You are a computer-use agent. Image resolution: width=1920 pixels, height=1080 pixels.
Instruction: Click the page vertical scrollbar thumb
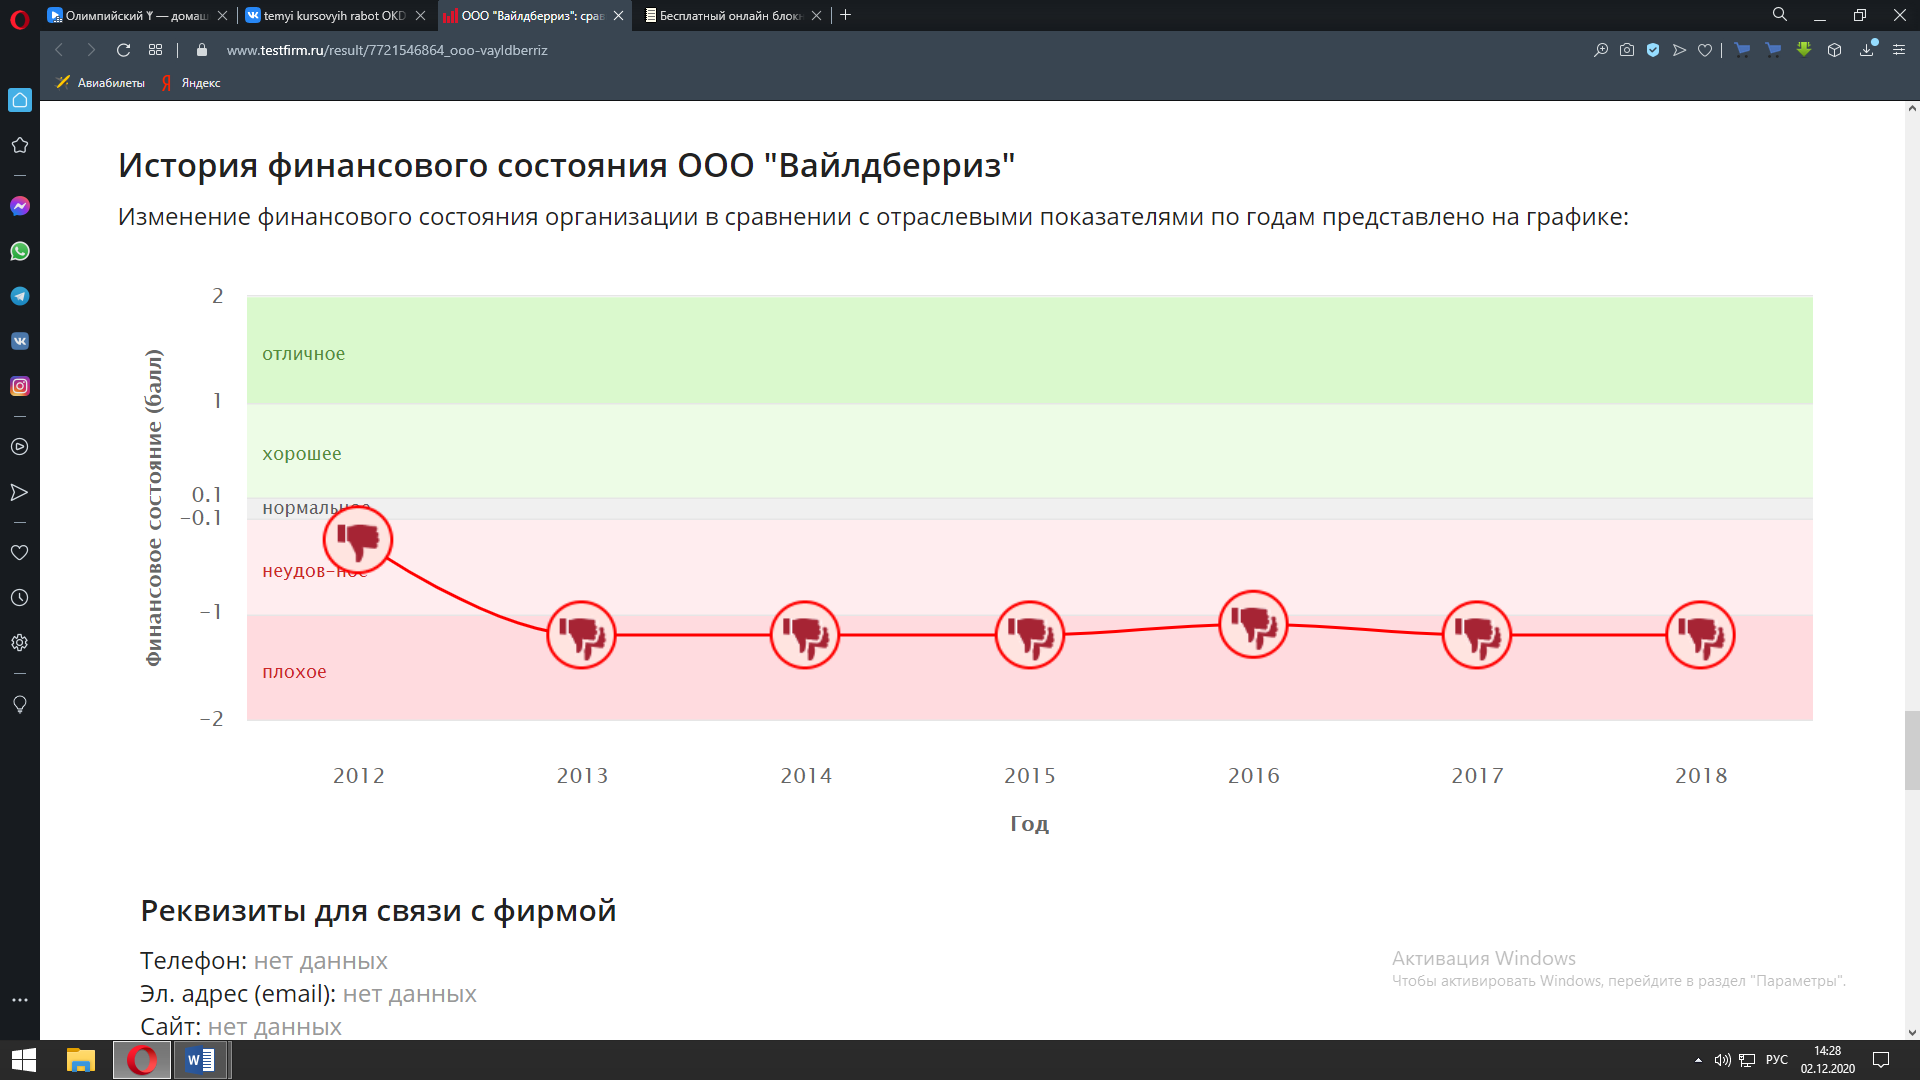(x=1912, y=750)
